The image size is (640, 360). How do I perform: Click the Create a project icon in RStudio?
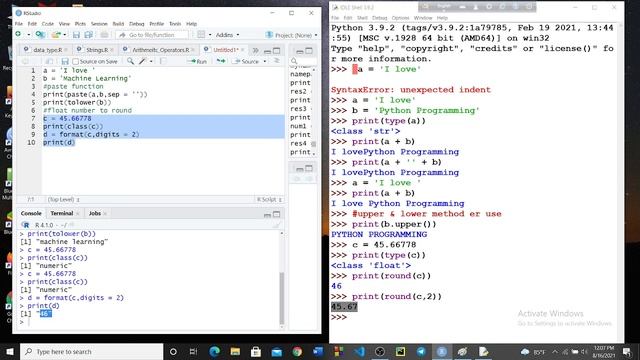point(40,35)
